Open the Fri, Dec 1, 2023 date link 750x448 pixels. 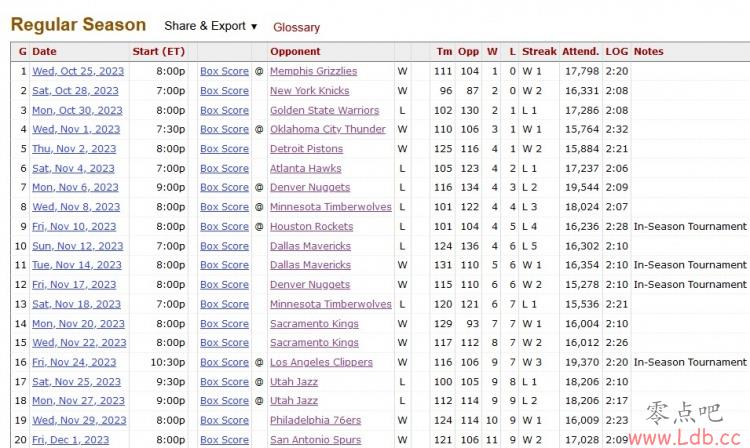(x=70, y=440)
